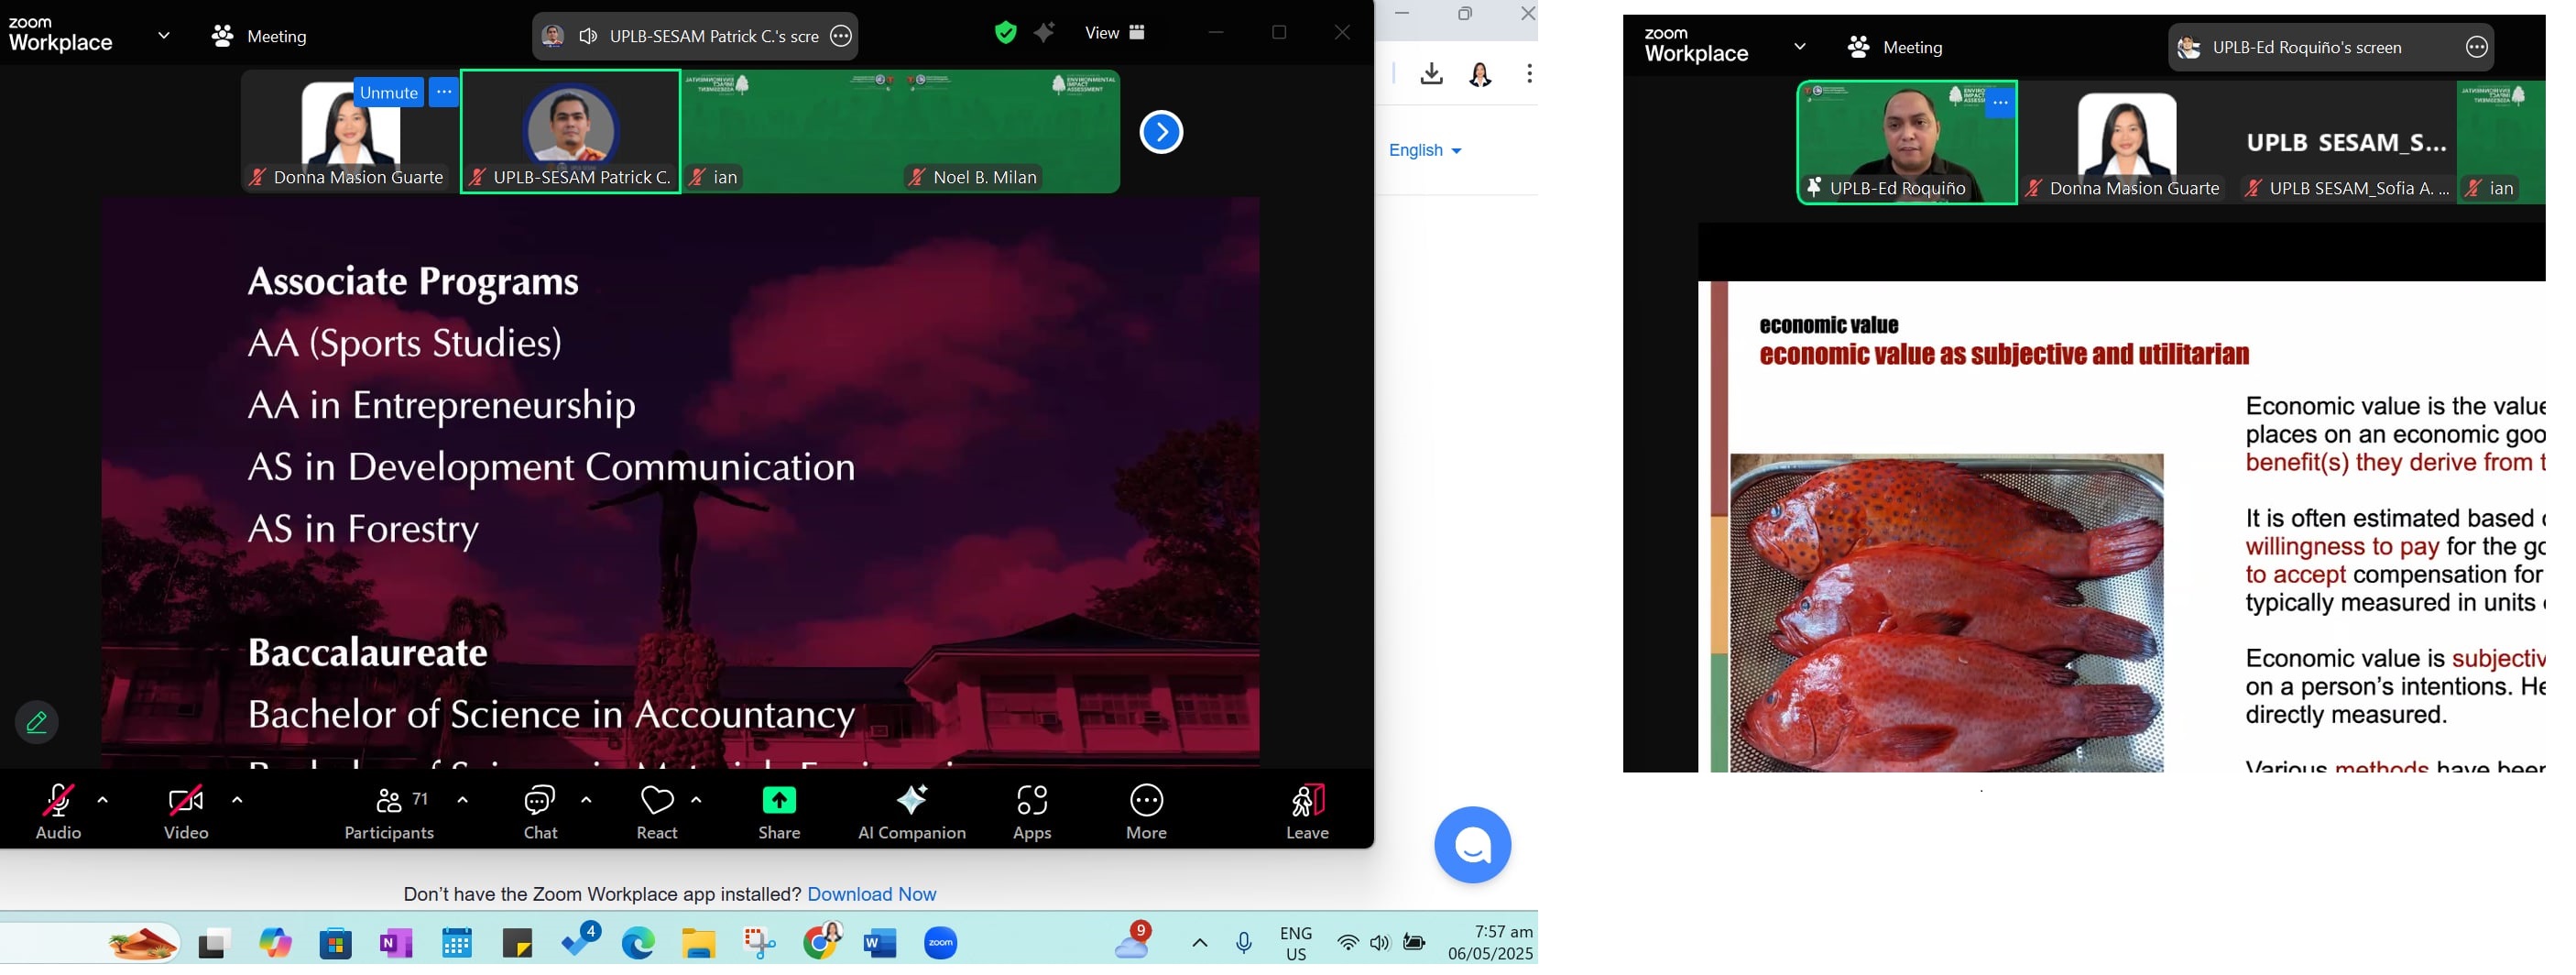Expand the video options arrow
Viewport: 2576px width, 975px height.
click(x=237, y=800)
